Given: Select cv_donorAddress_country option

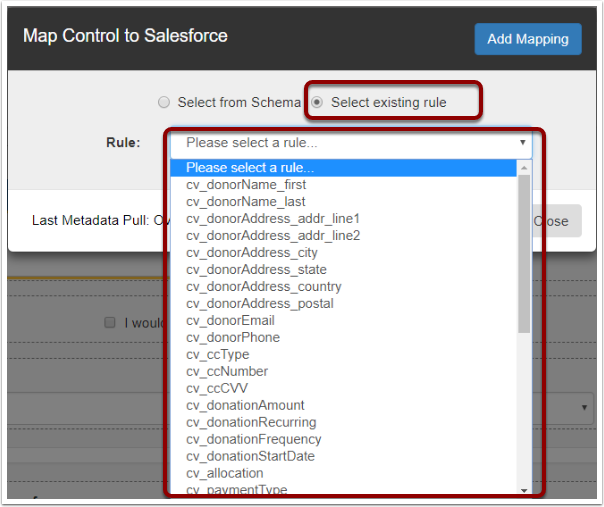Looking at the screenshot, I should tap(343, 286).
